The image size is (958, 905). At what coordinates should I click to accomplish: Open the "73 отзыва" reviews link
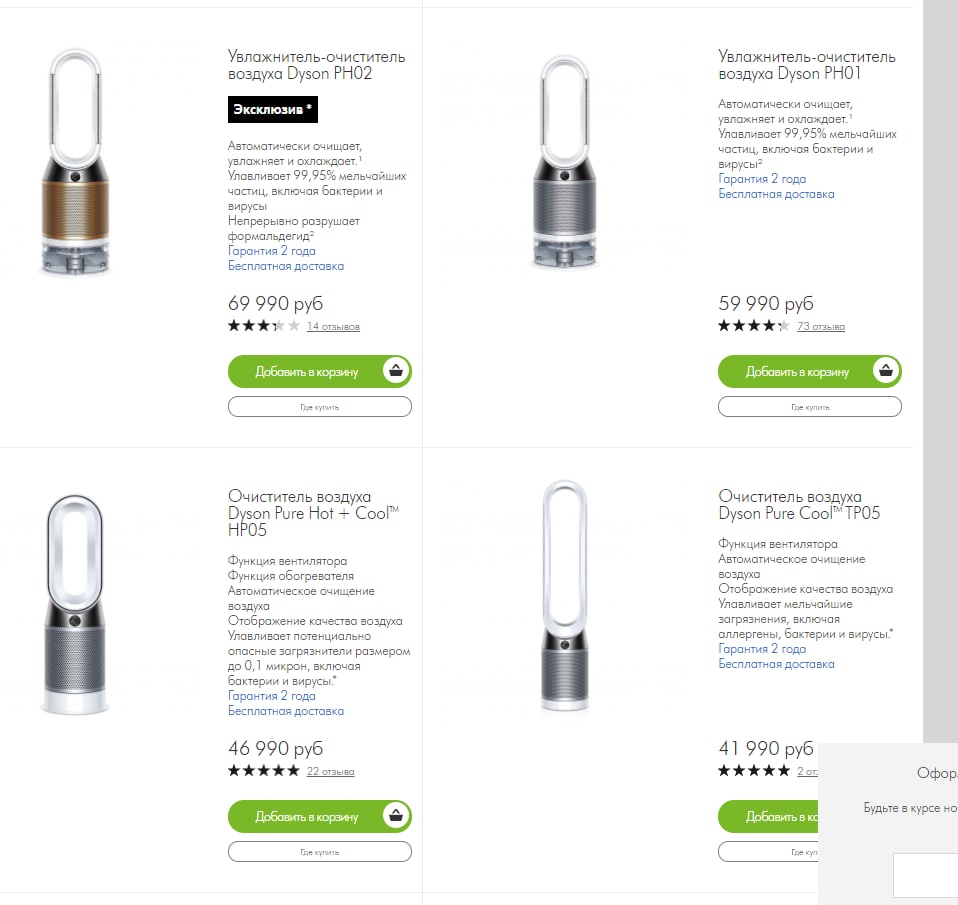coord(821,327)
